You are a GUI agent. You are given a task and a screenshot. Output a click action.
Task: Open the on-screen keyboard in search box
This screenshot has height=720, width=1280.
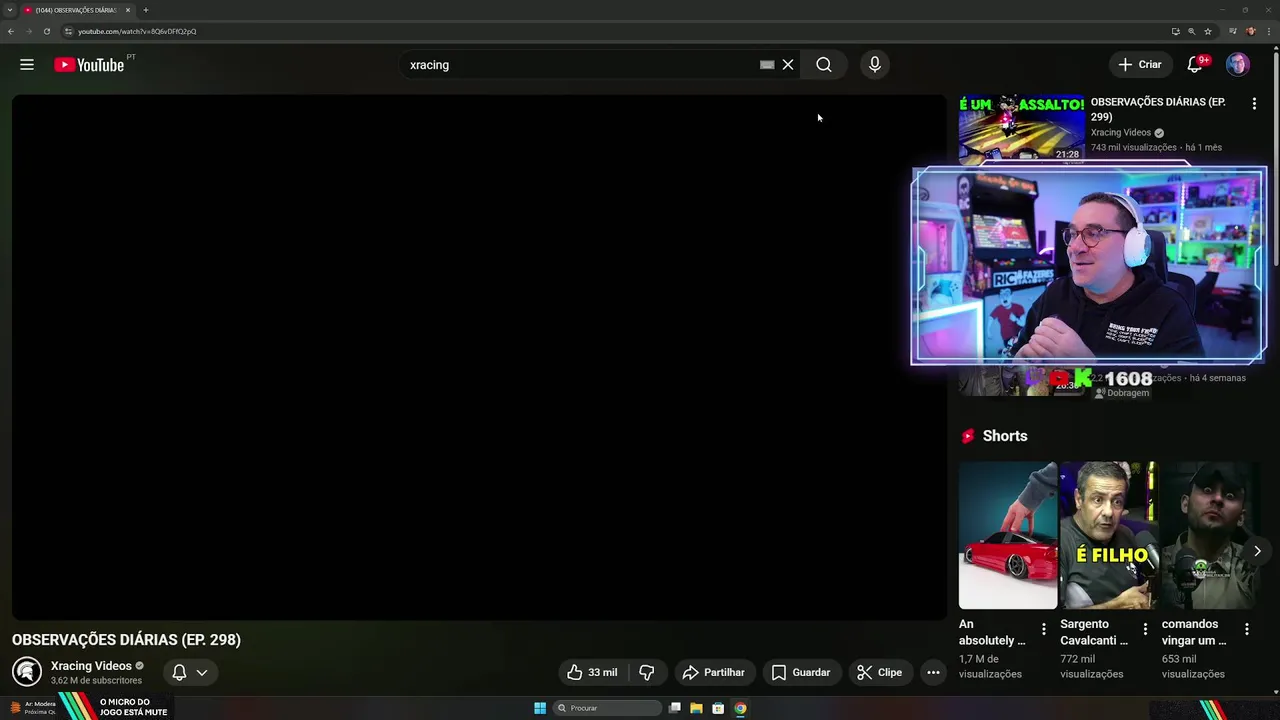pyautogui.click(x=767, y=65)
